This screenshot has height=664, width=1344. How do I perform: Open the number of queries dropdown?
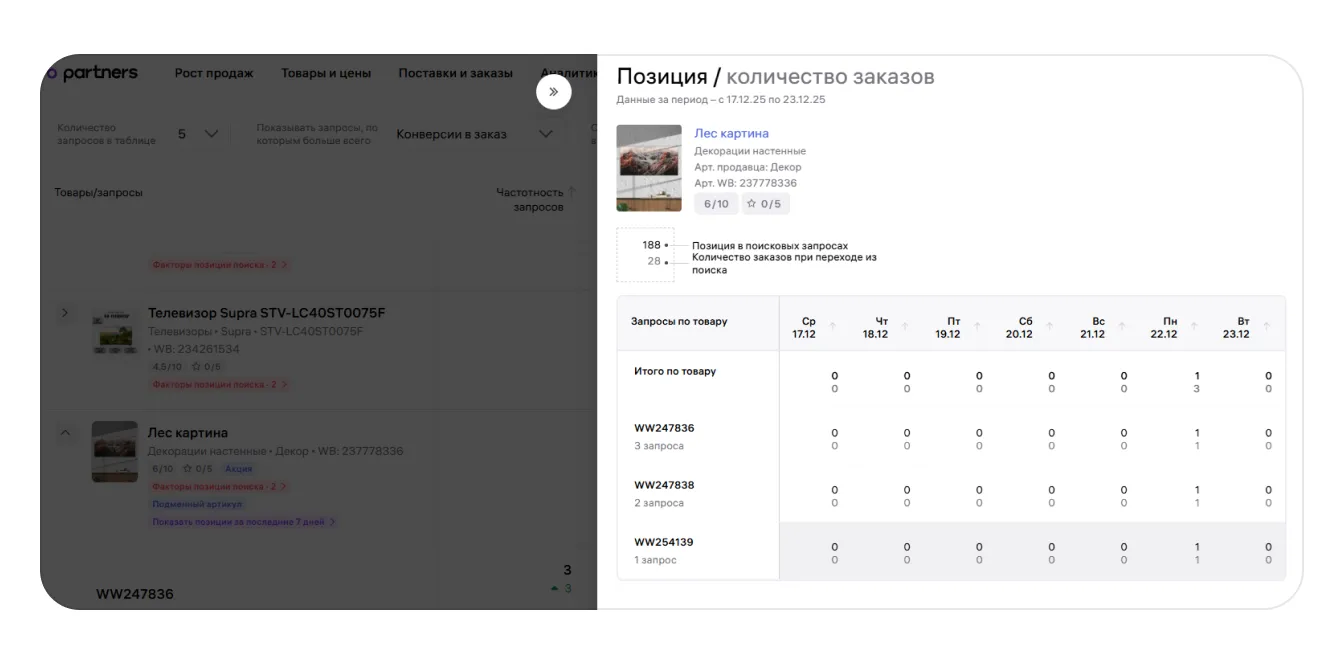tap(198, 134)
